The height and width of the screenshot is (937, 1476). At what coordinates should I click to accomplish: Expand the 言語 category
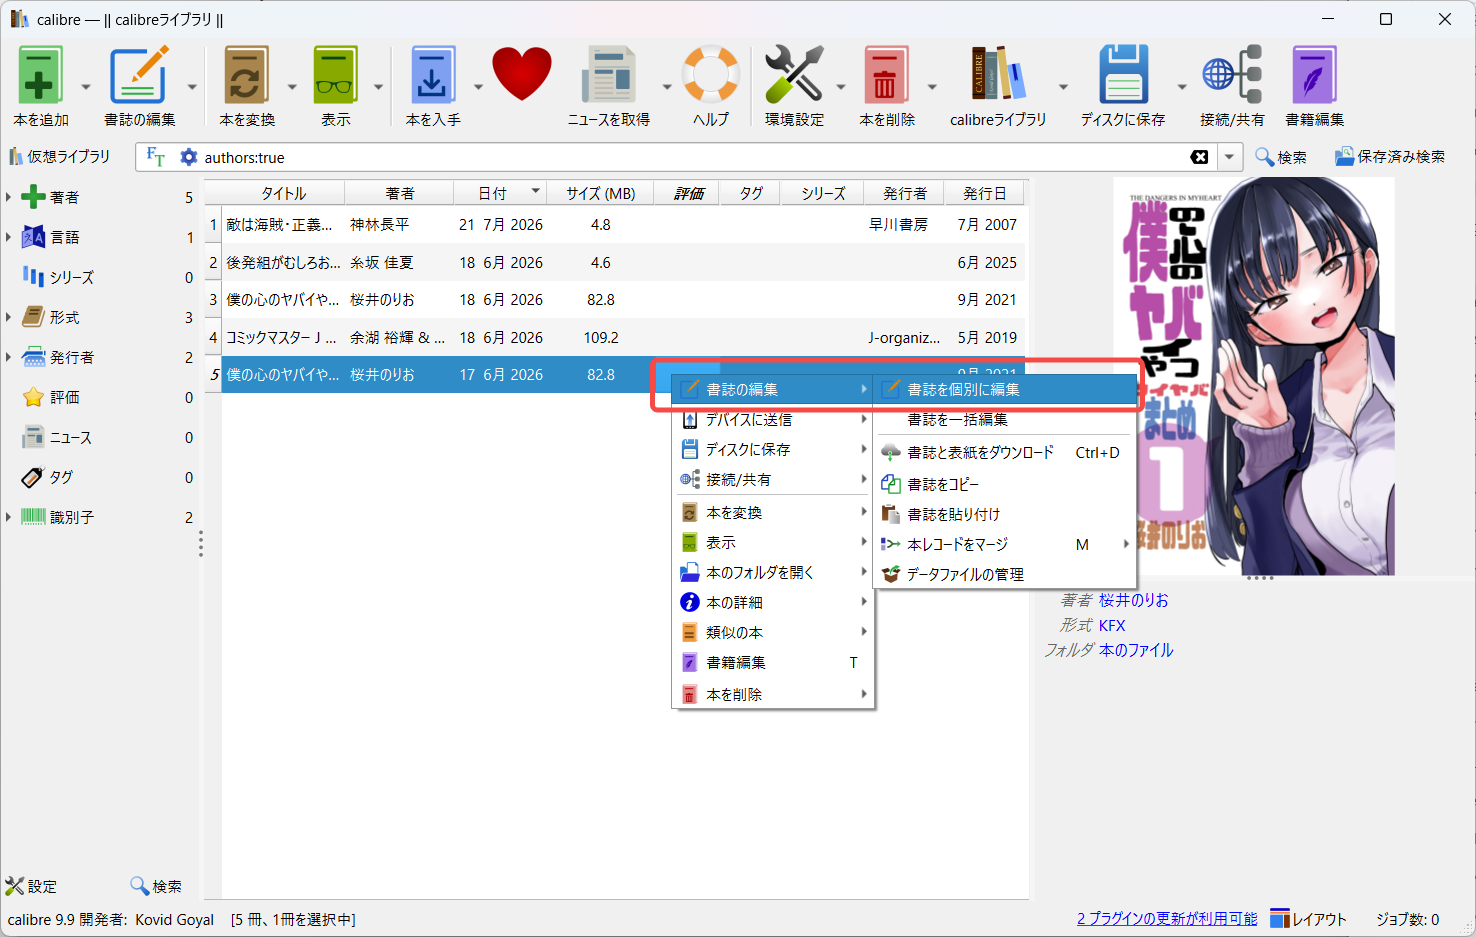pos(9,237)
